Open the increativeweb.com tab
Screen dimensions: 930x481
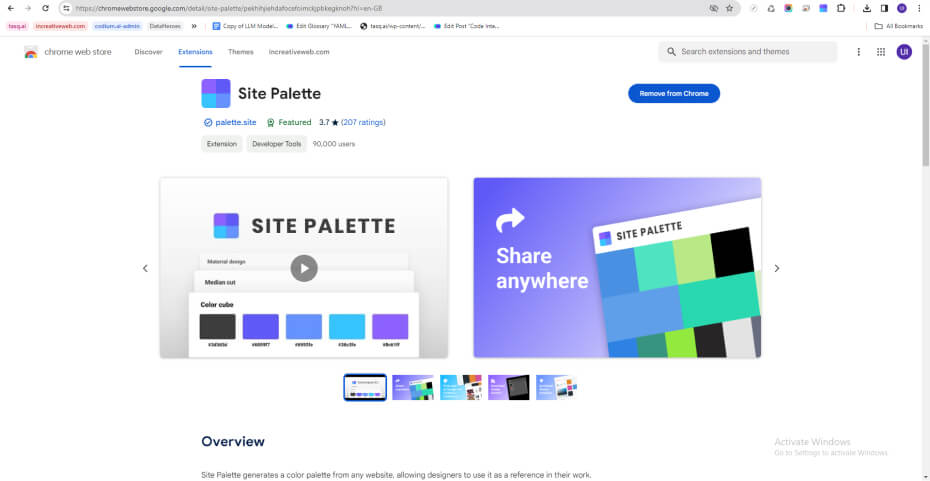(299, 52)
